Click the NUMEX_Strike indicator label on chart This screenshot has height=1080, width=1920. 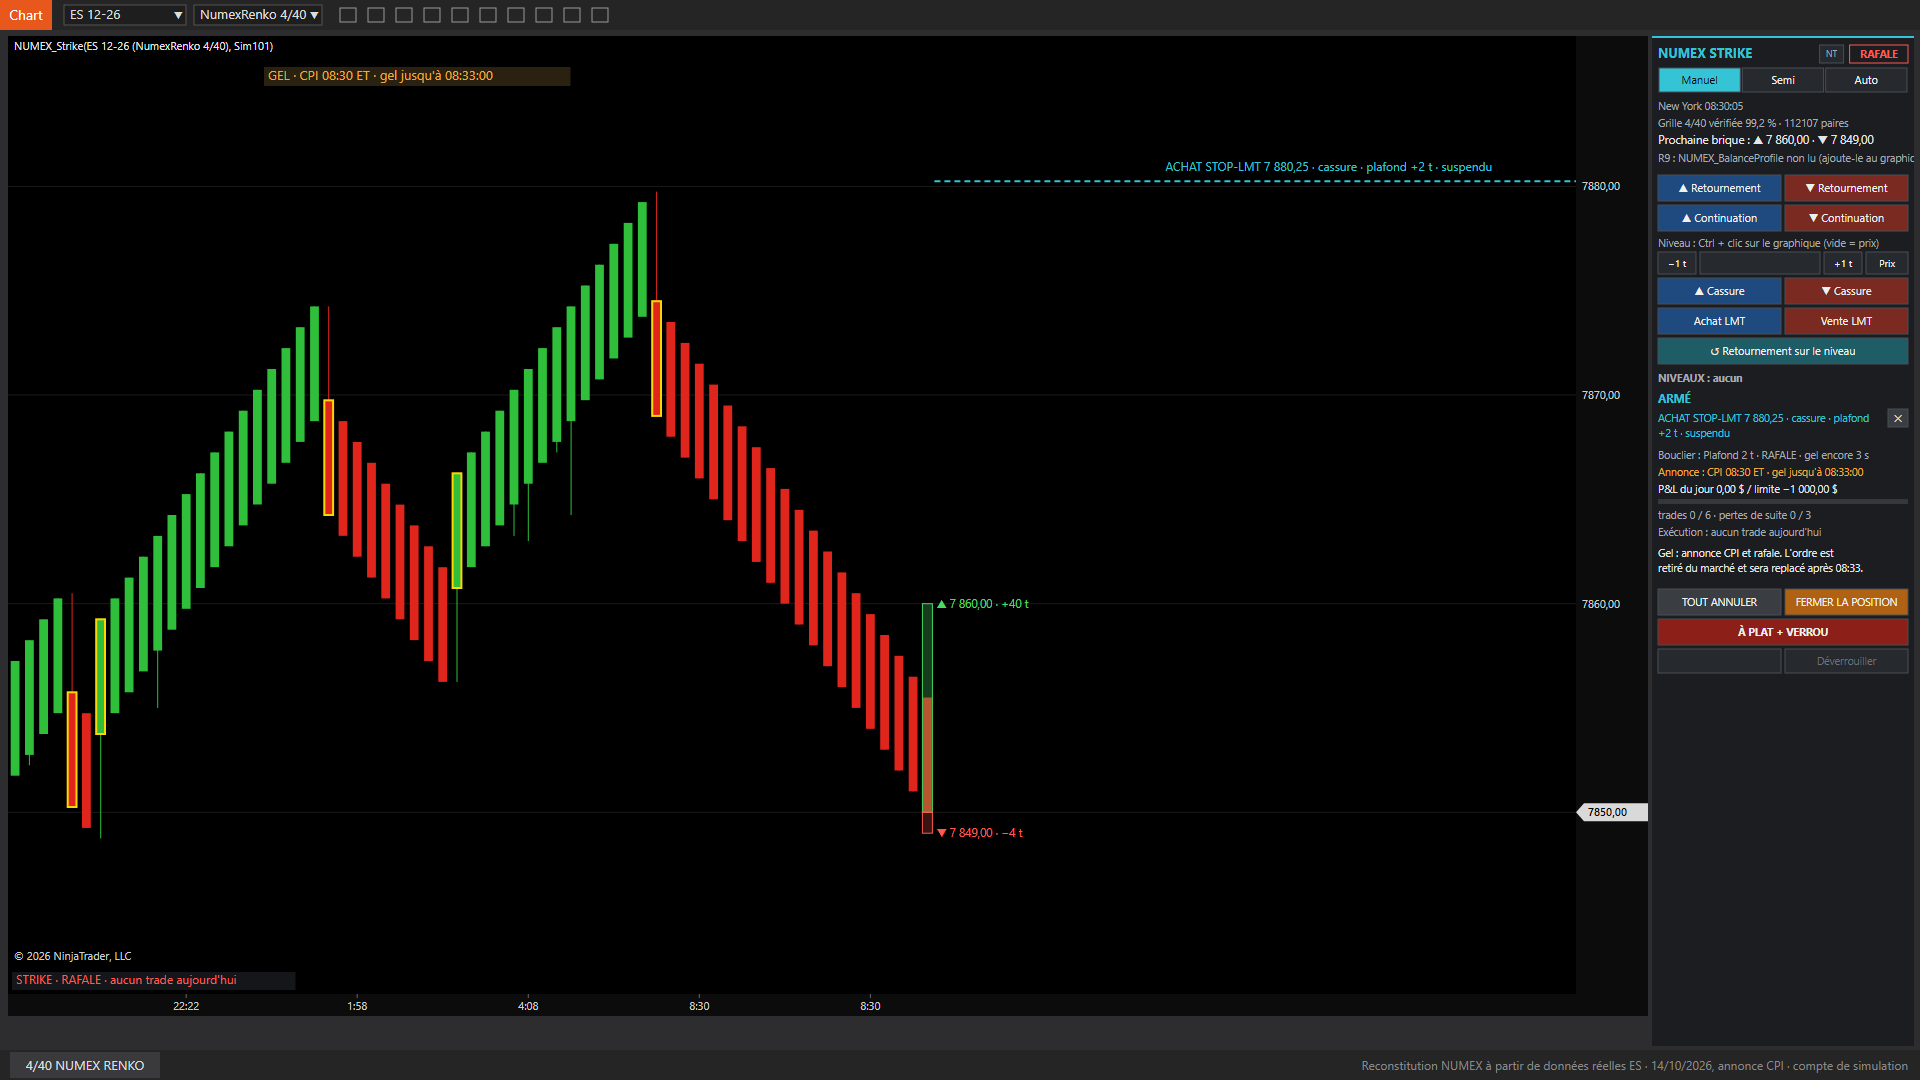[143, 46]
